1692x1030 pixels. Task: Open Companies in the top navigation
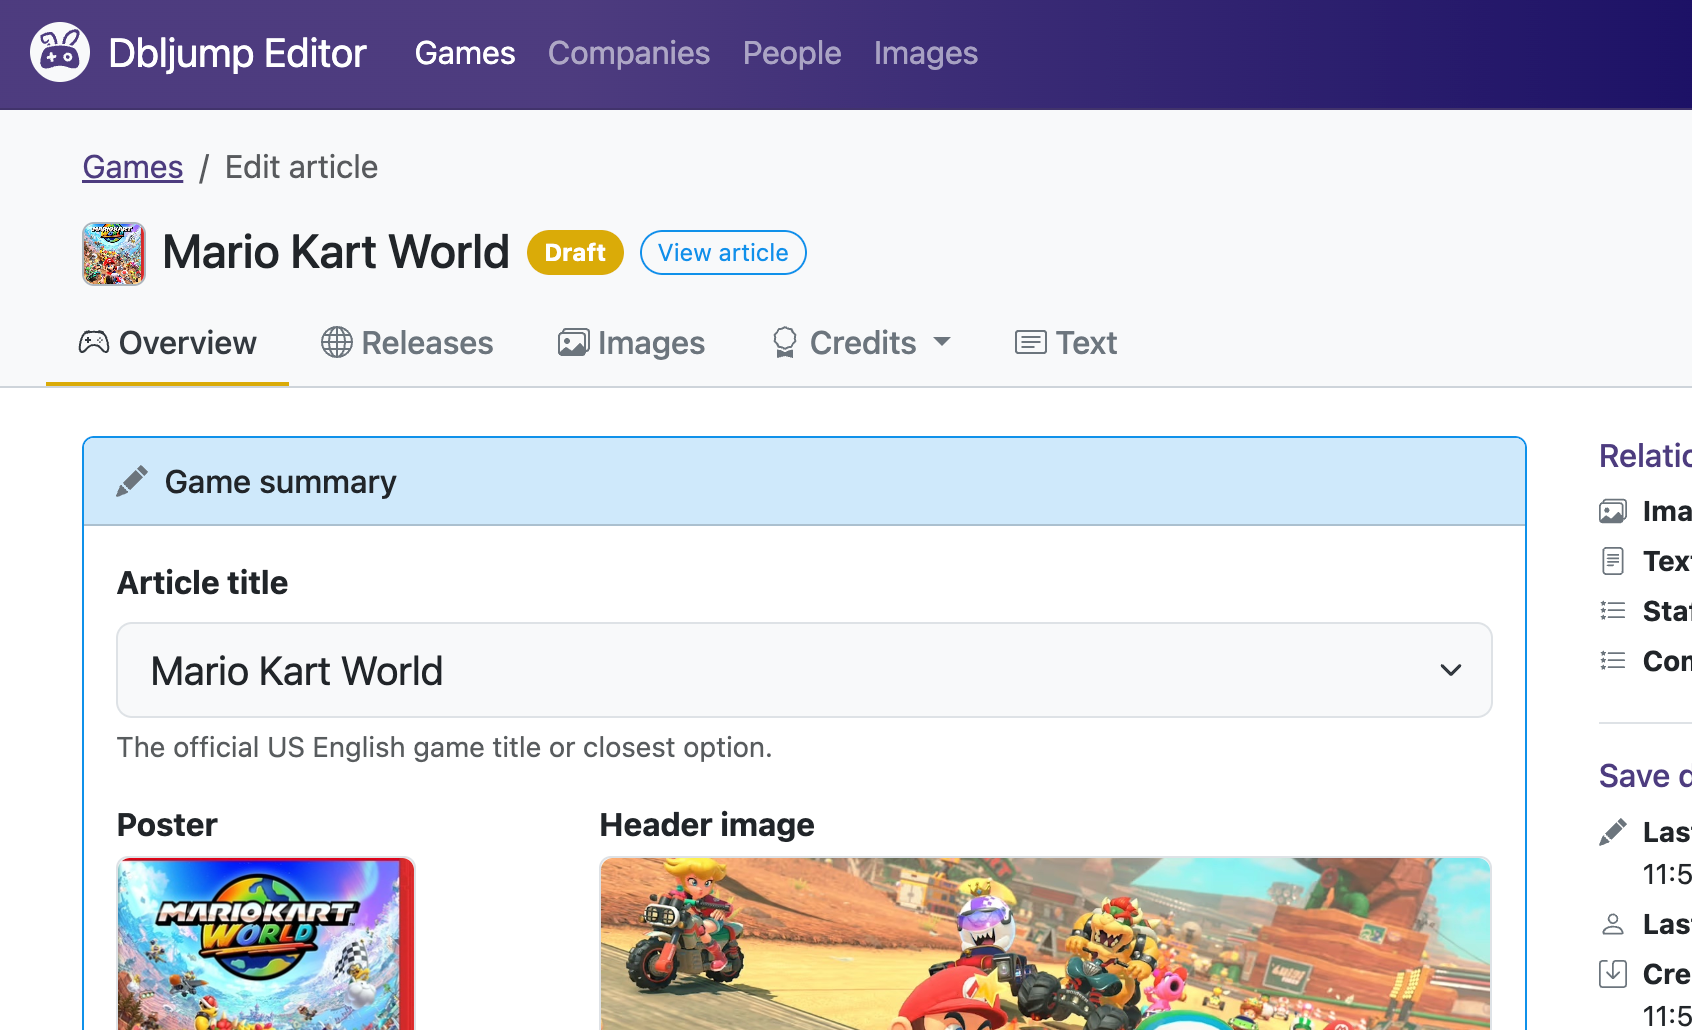point(629,53)
